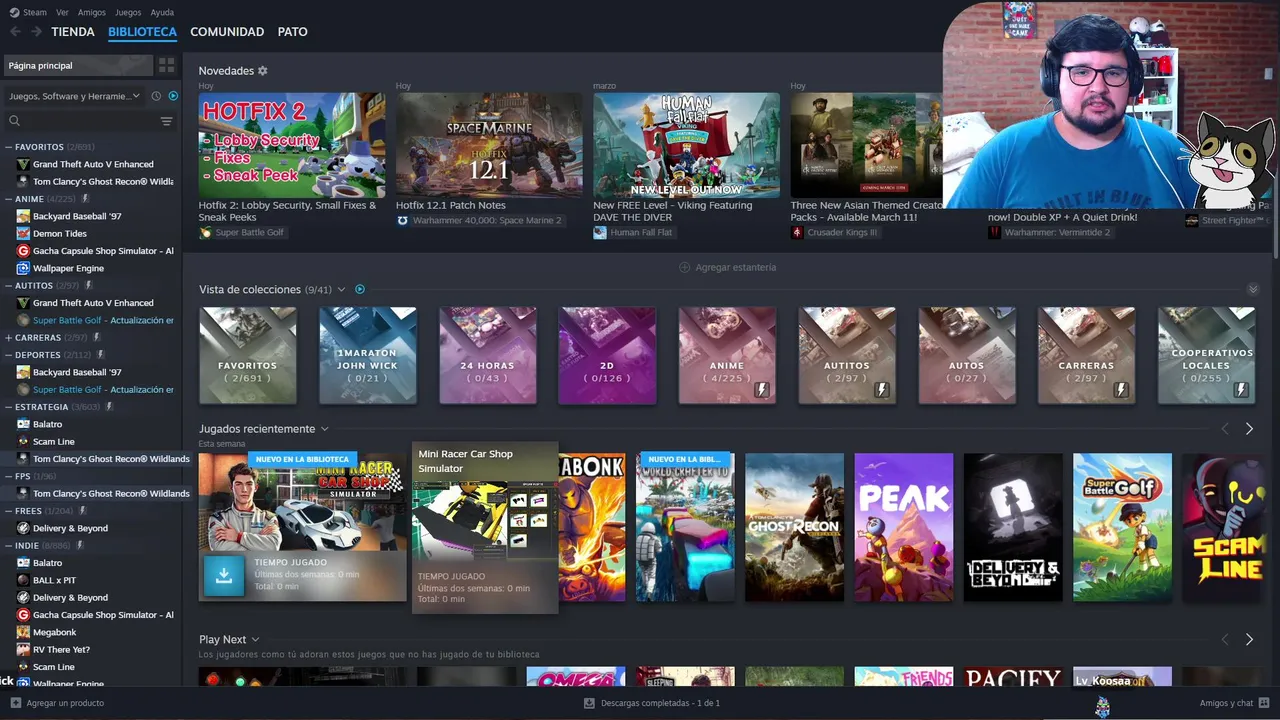Collapse the INDIE category
Viewport: 1280px width, 720px height.
pos(9,546)
